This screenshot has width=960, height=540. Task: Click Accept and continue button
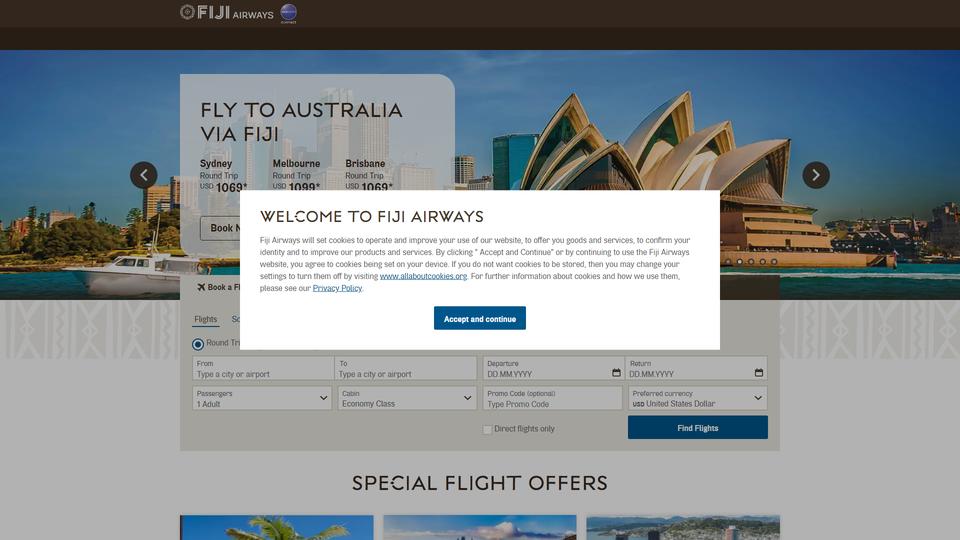coord(480,318)
